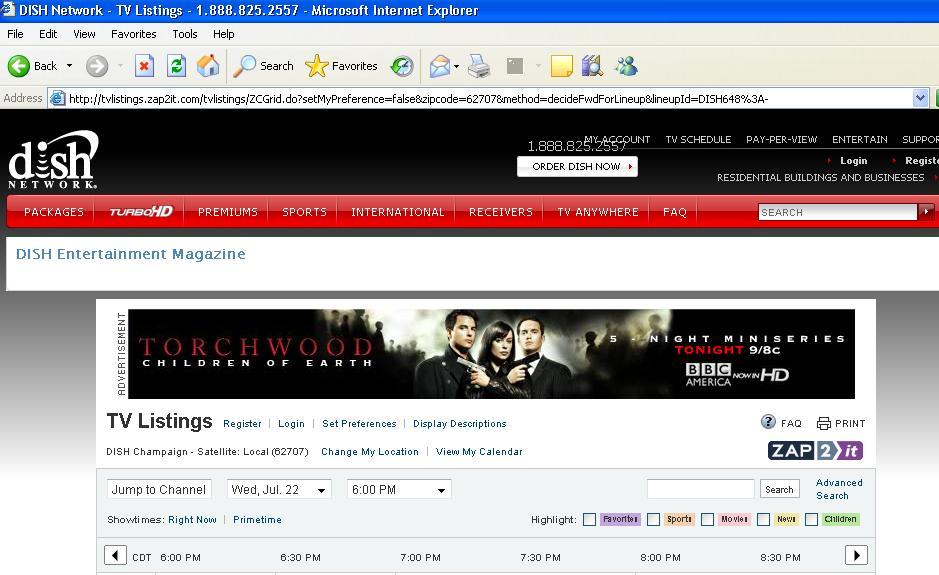
Task: Open Favorites star toolbar button
Action: tap(316, 66)
